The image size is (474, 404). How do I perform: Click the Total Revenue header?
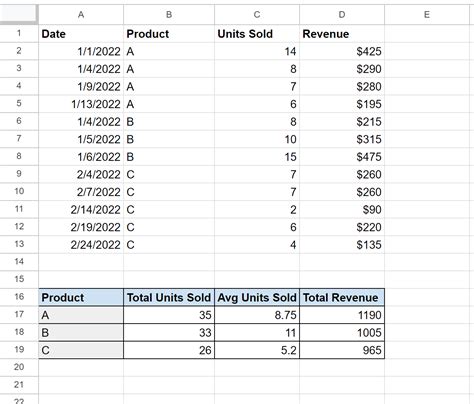(x=342, y=297)
